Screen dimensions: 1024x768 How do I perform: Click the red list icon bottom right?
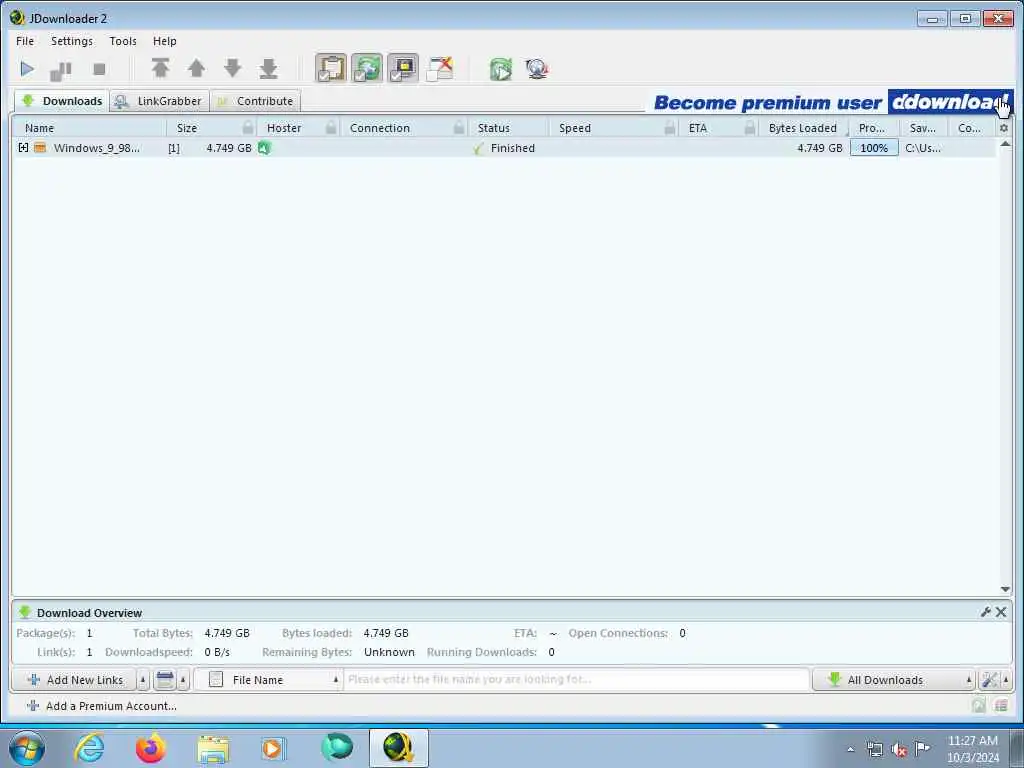(1001, 705)
